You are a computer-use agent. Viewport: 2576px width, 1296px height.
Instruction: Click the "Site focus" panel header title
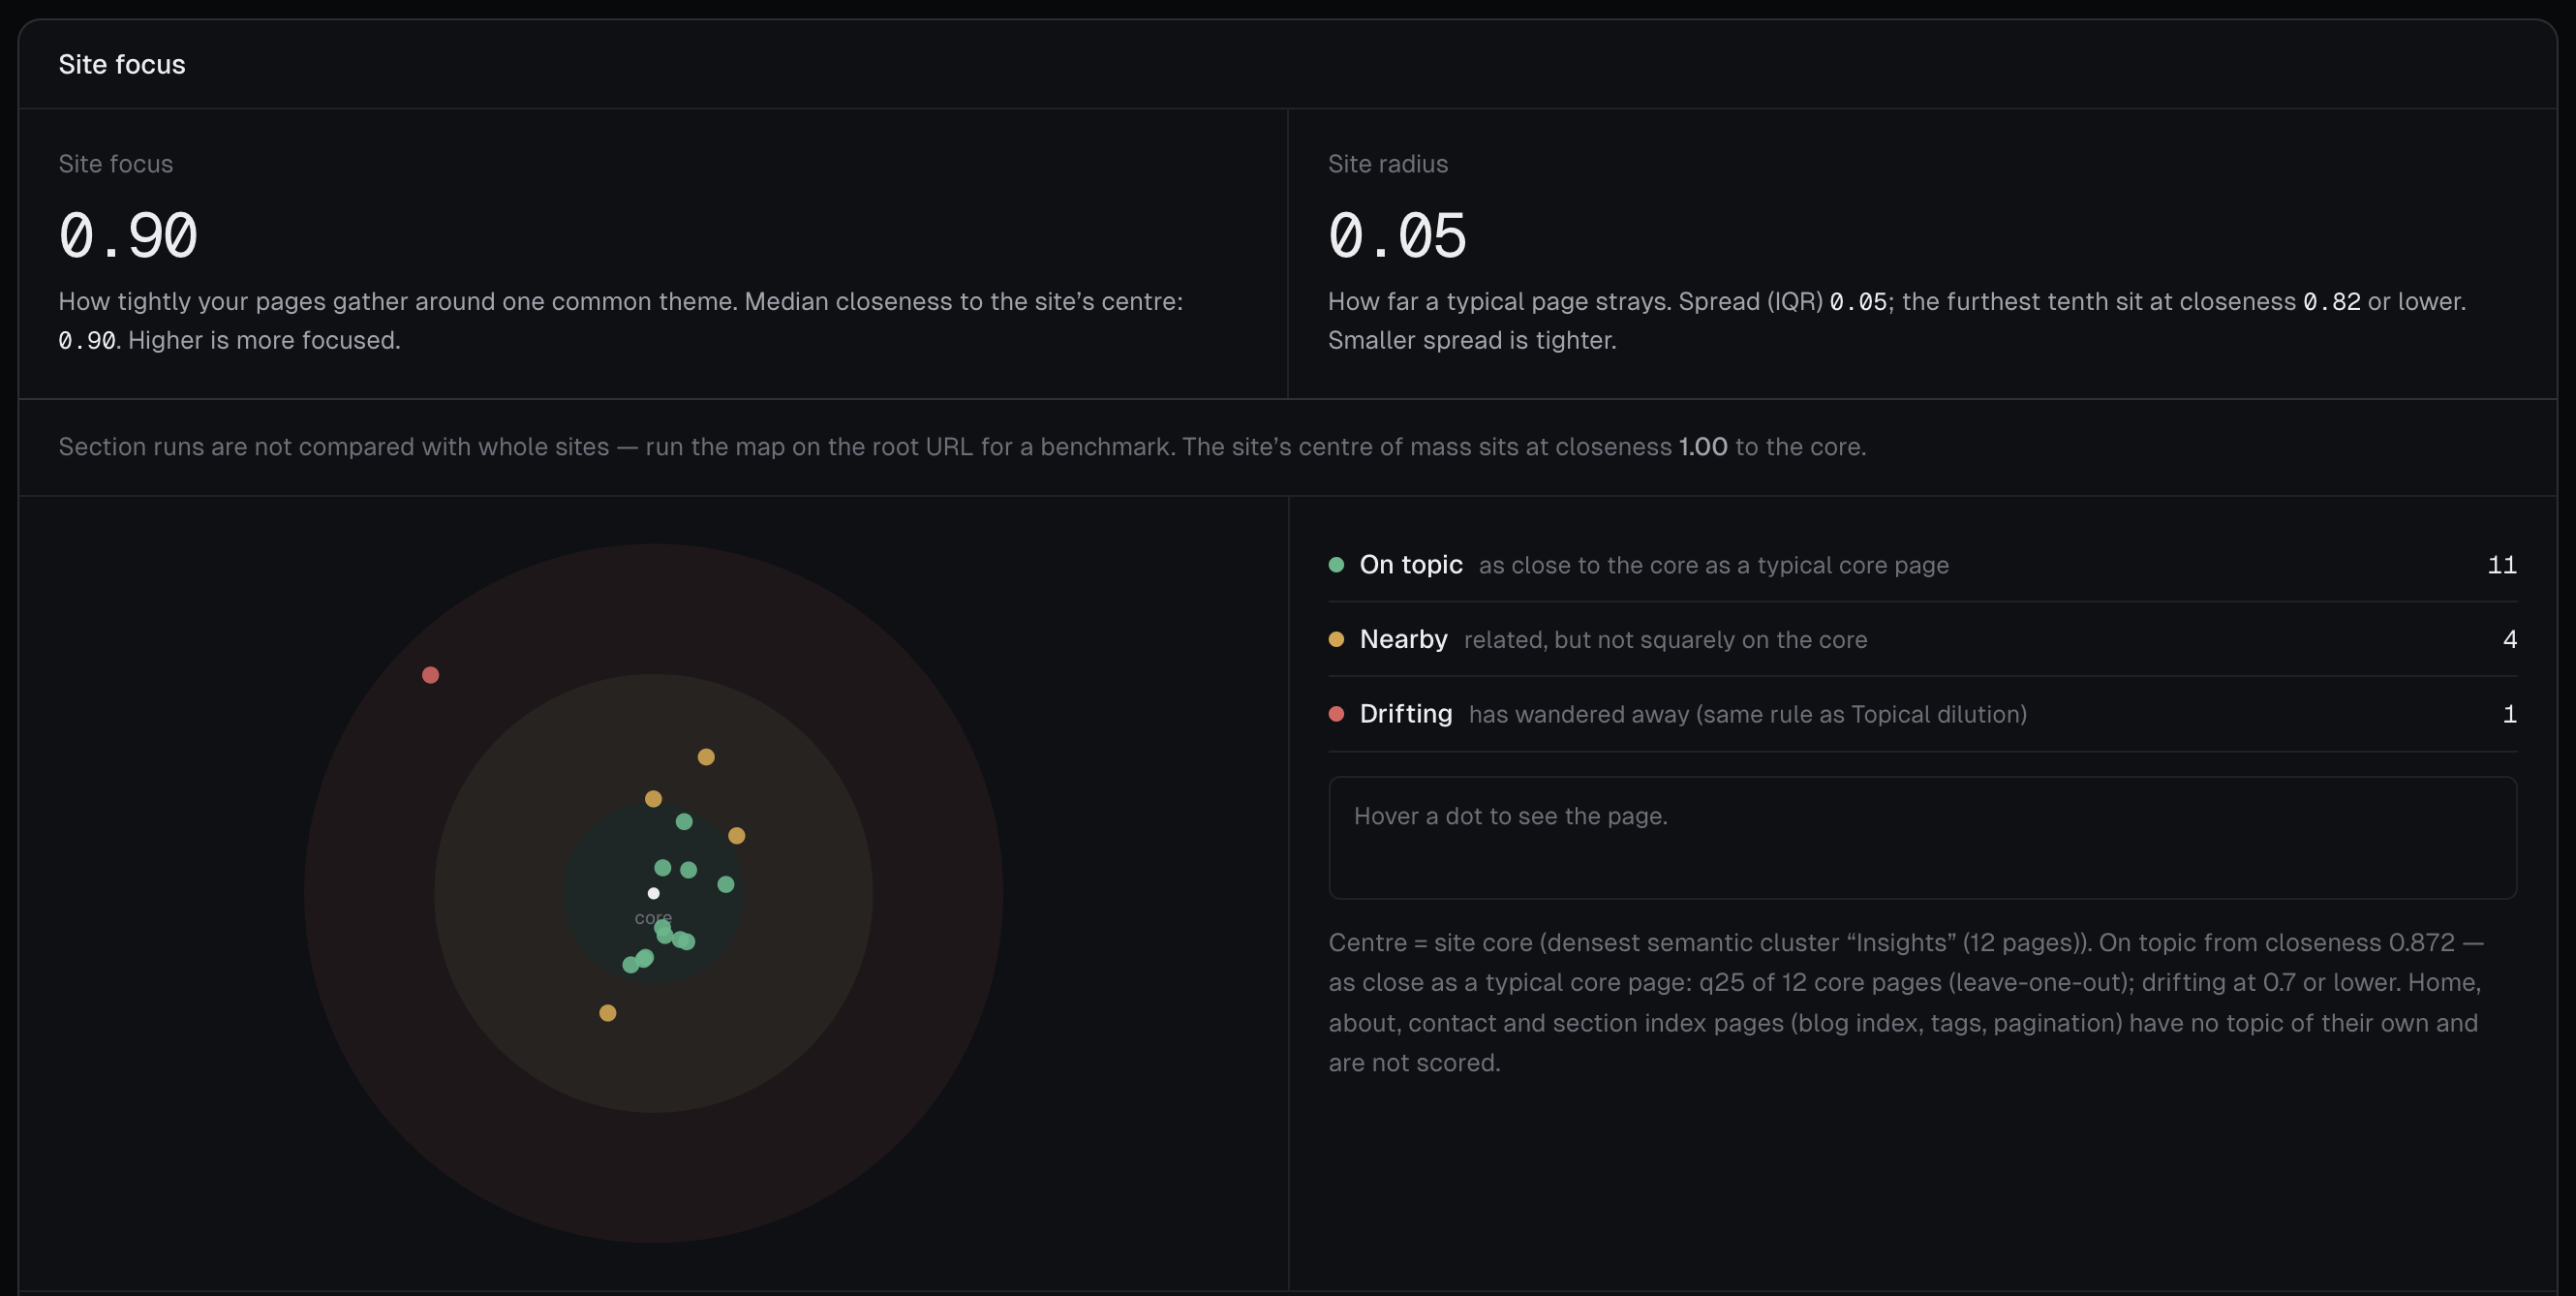click(x=122, y=64)
